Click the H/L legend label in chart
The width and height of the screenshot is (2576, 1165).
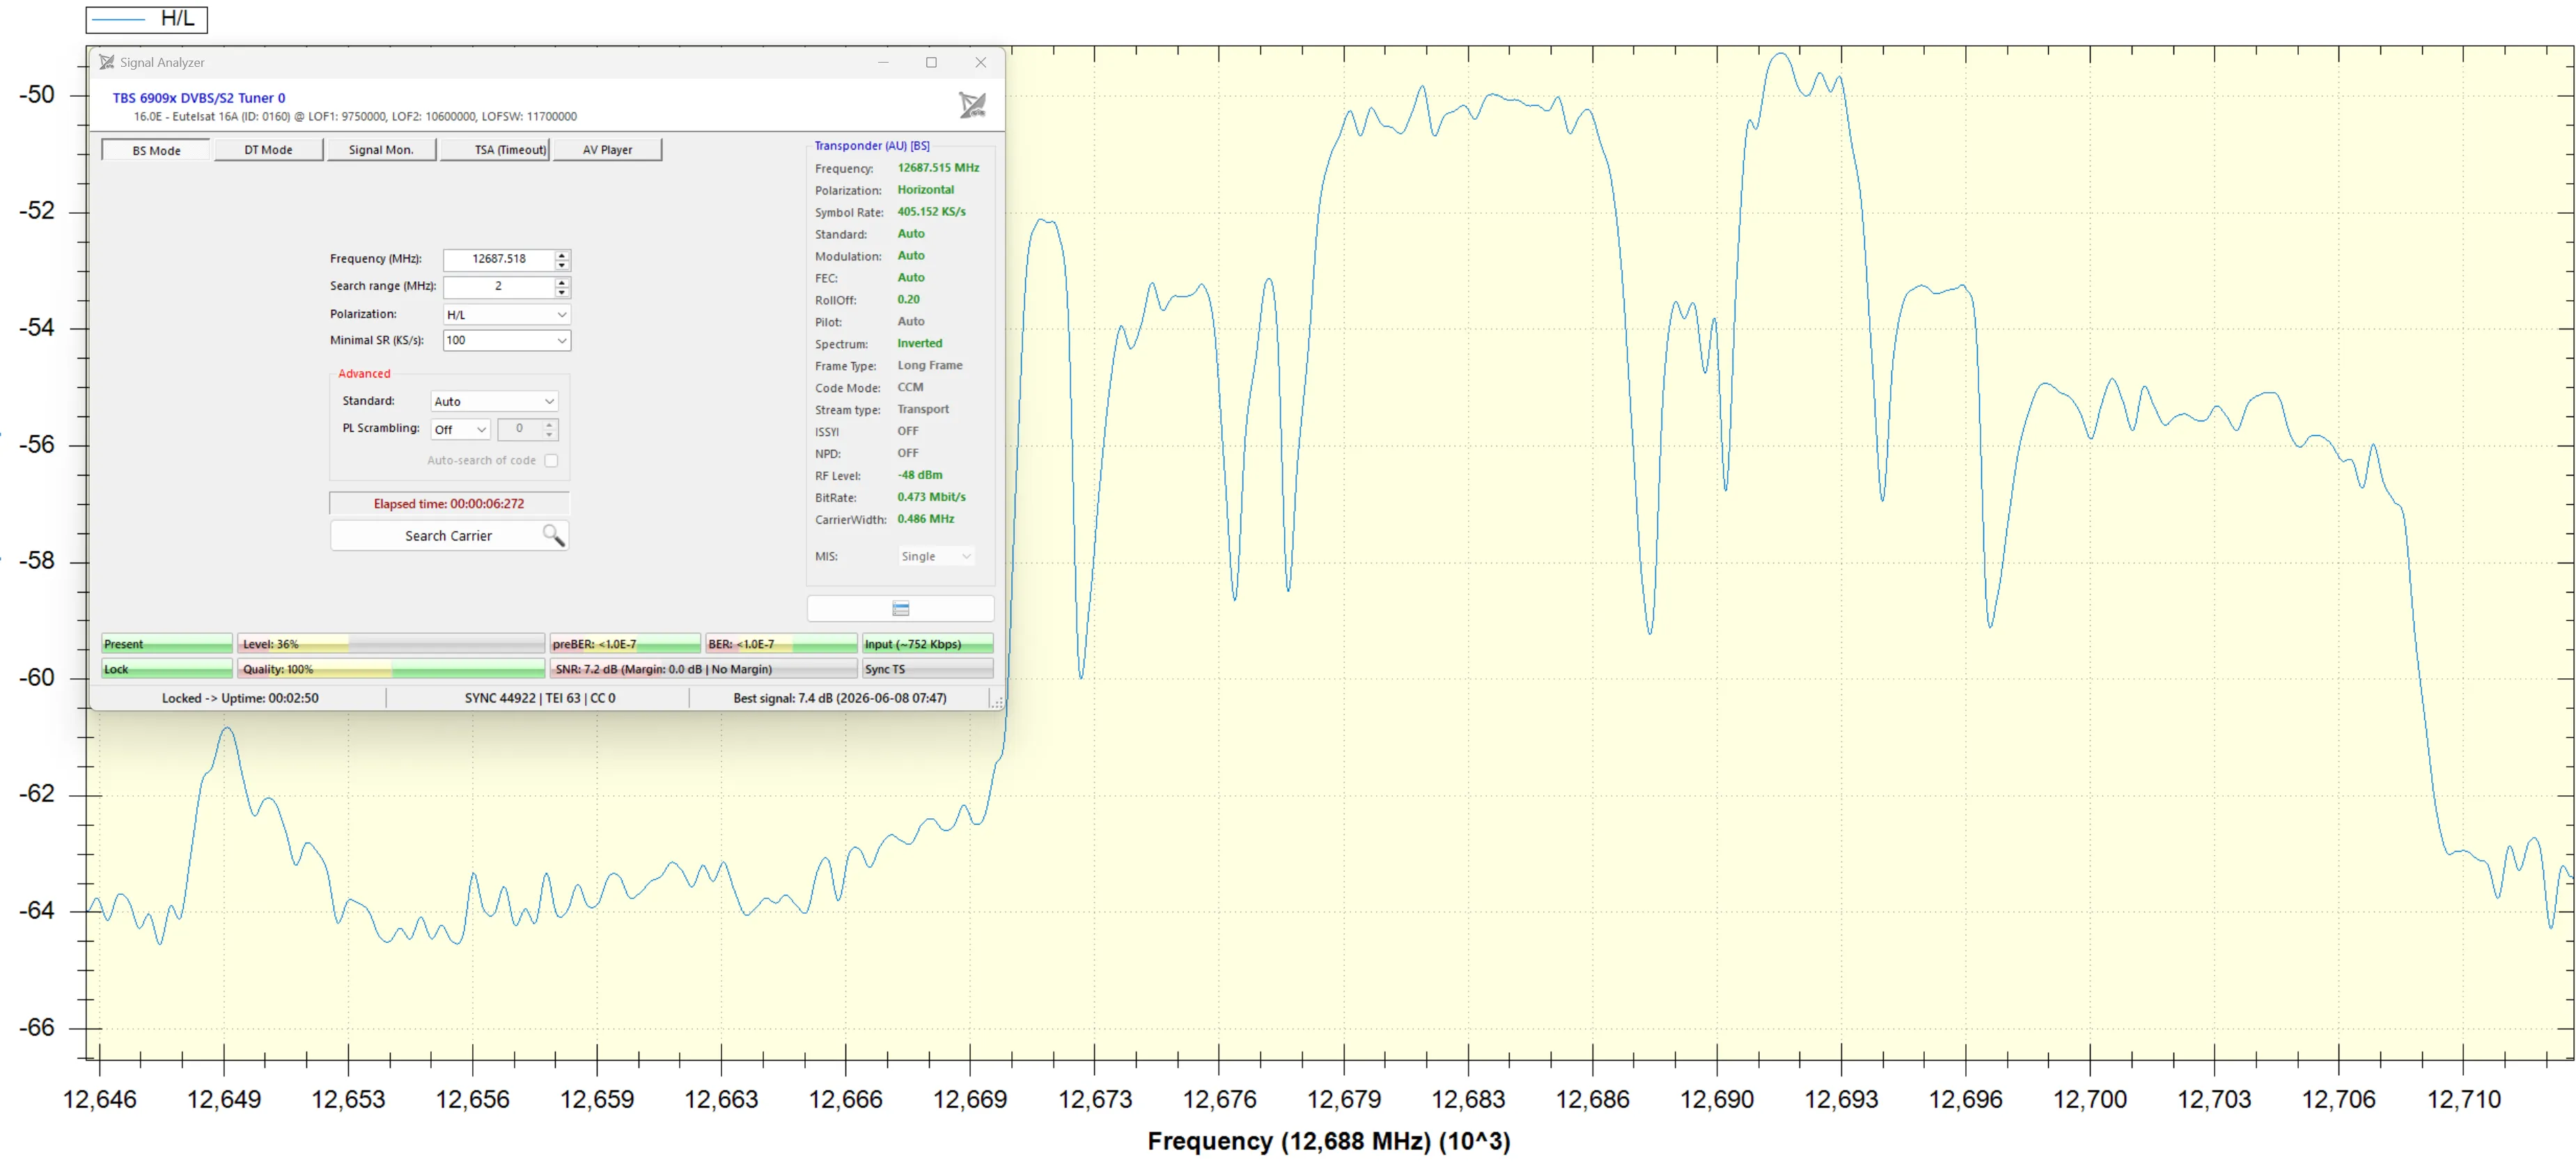click(178, 18)
